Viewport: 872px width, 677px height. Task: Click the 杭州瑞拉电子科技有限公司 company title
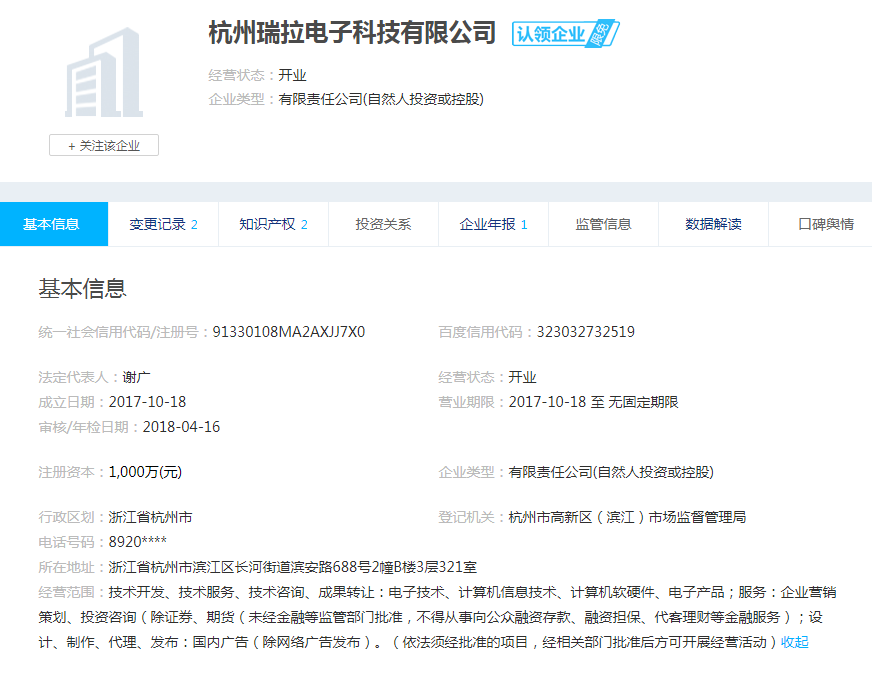click(x=352, y=33)
